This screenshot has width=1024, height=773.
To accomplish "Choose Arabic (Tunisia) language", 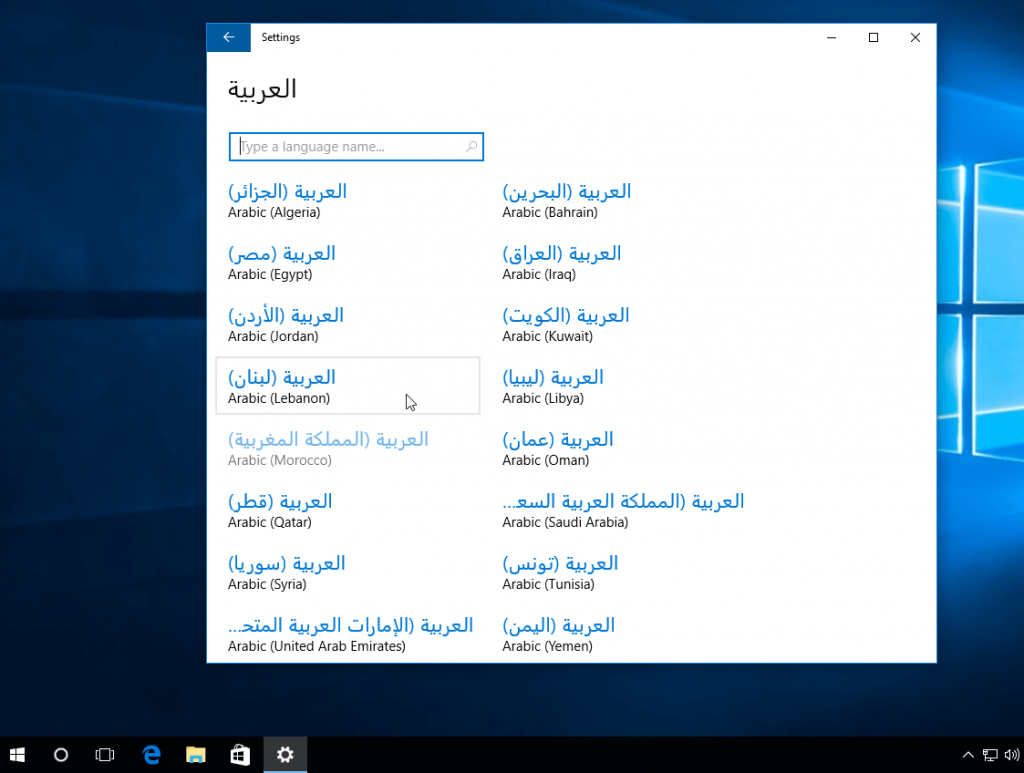I will (560, 572).
